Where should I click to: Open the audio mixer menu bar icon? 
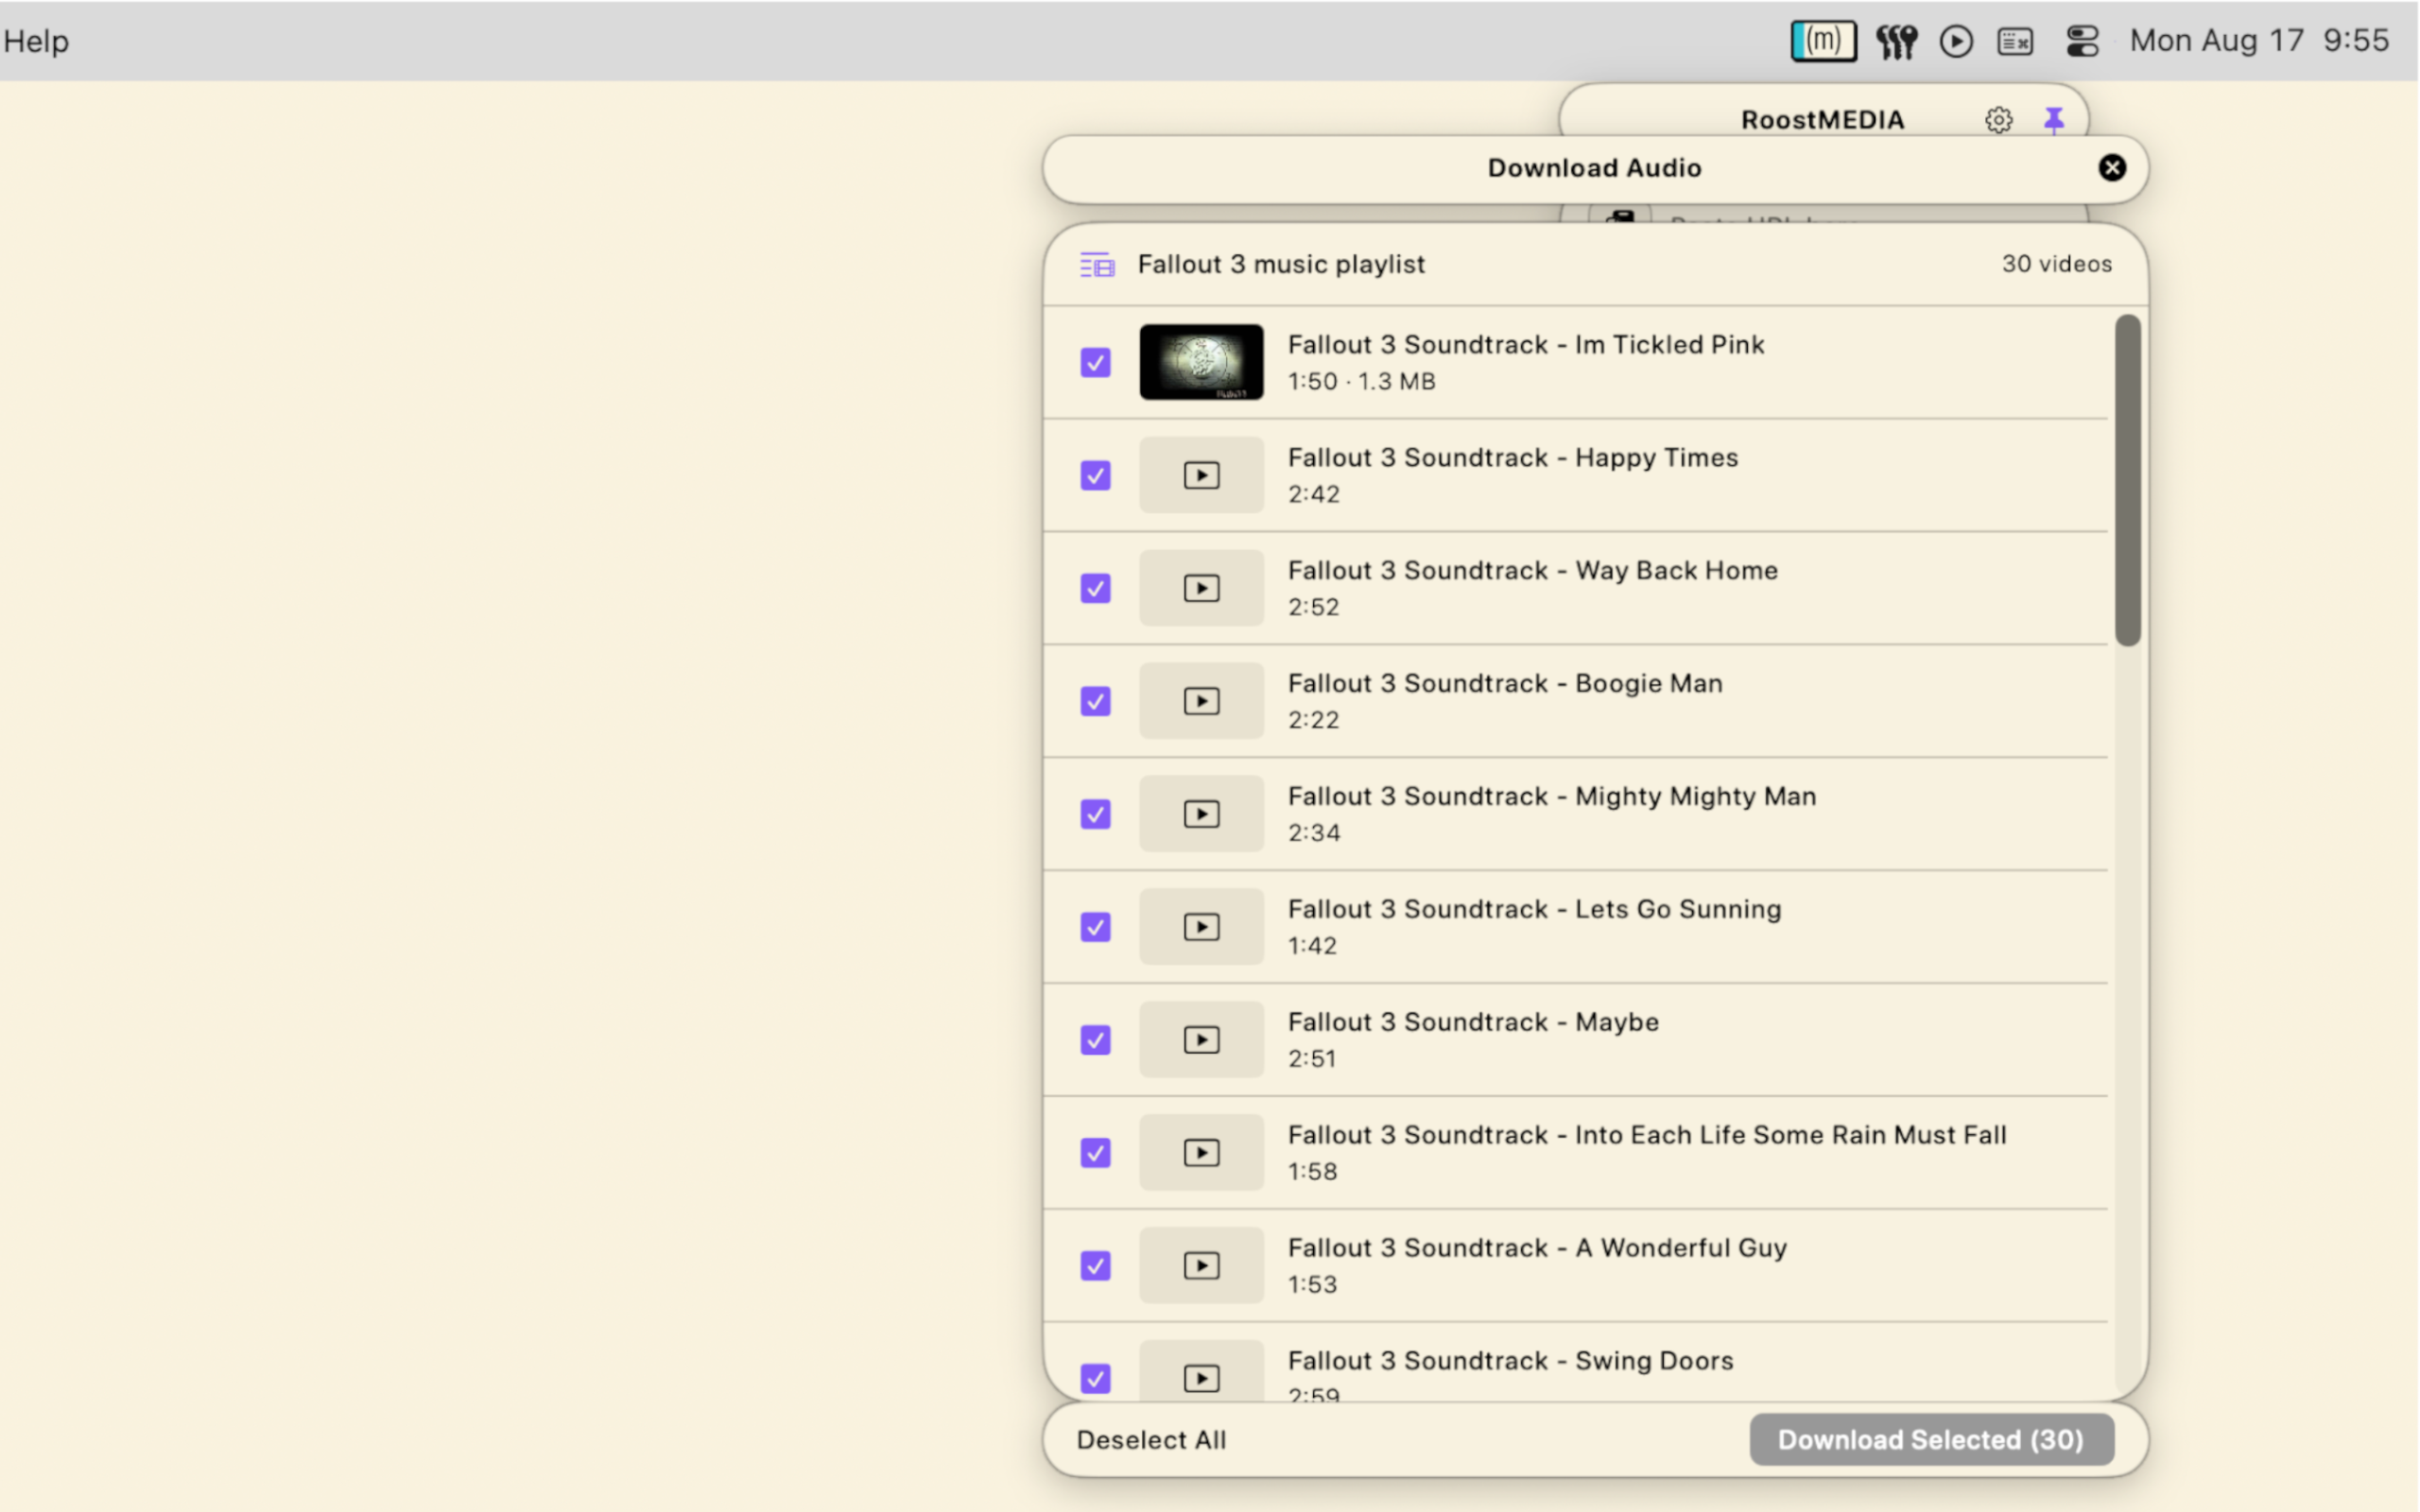pos(1895,41)
